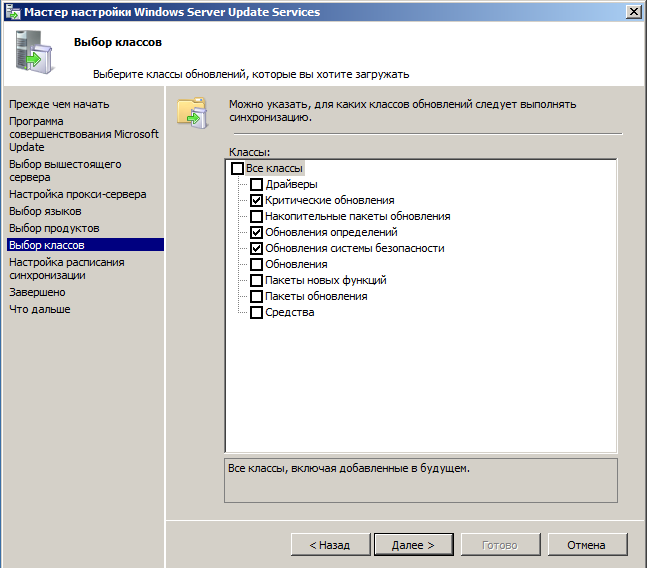647x568 pixels.
Task: Tick the 'Пакеты обновления' checkbox
Action: (x=256, y=296)
